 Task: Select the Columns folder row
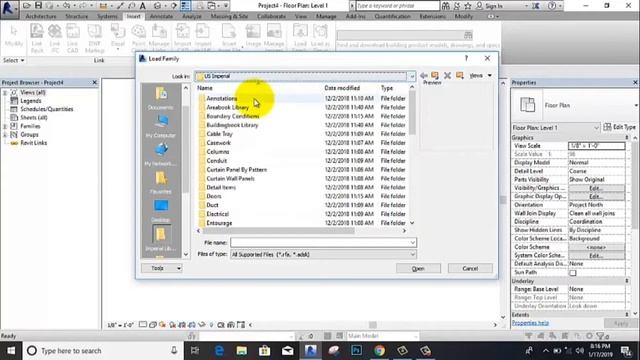[x=302, y=152]
